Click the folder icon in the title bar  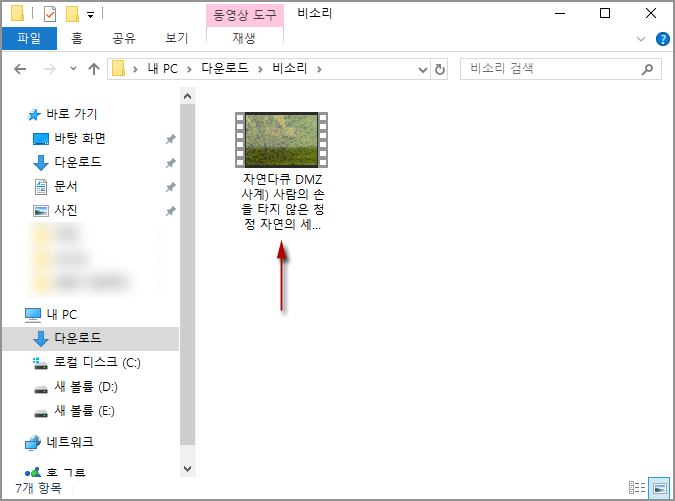pyautogui.click(x=18, y=13)
